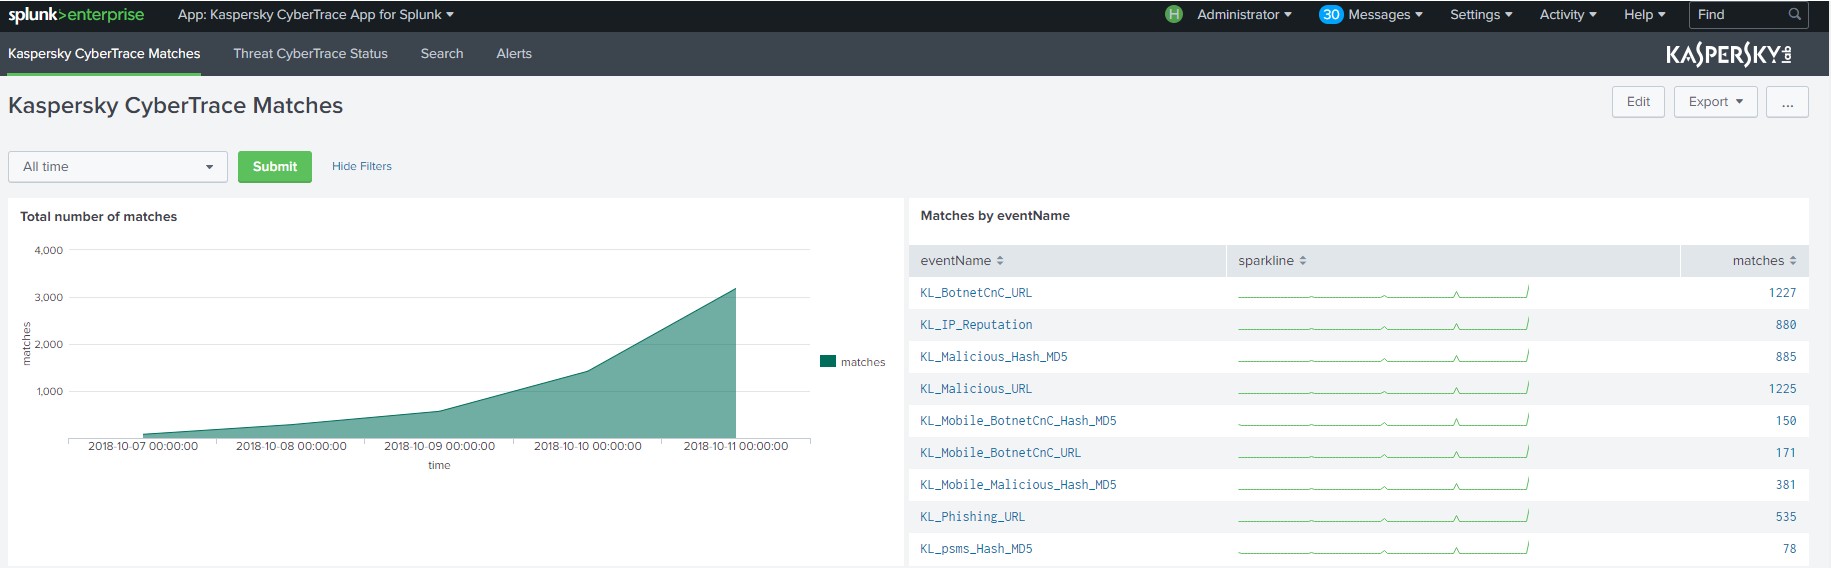Click into the Find input field

point(1736,15)
